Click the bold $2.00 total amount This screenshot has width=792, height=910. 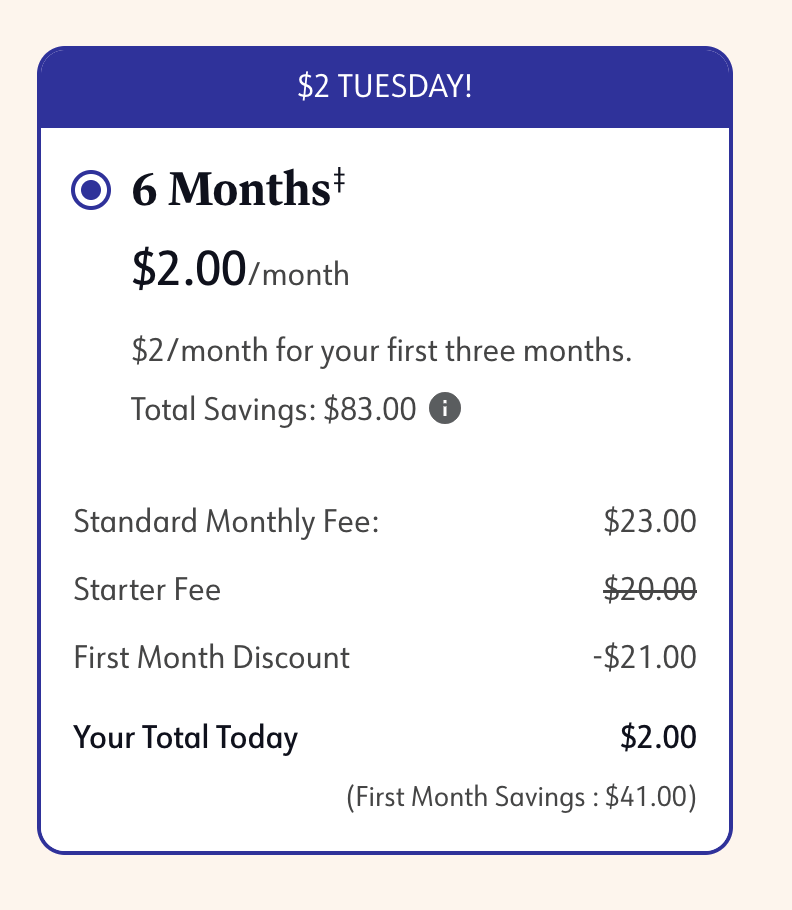pyautogui.click(x=658, y=738)
